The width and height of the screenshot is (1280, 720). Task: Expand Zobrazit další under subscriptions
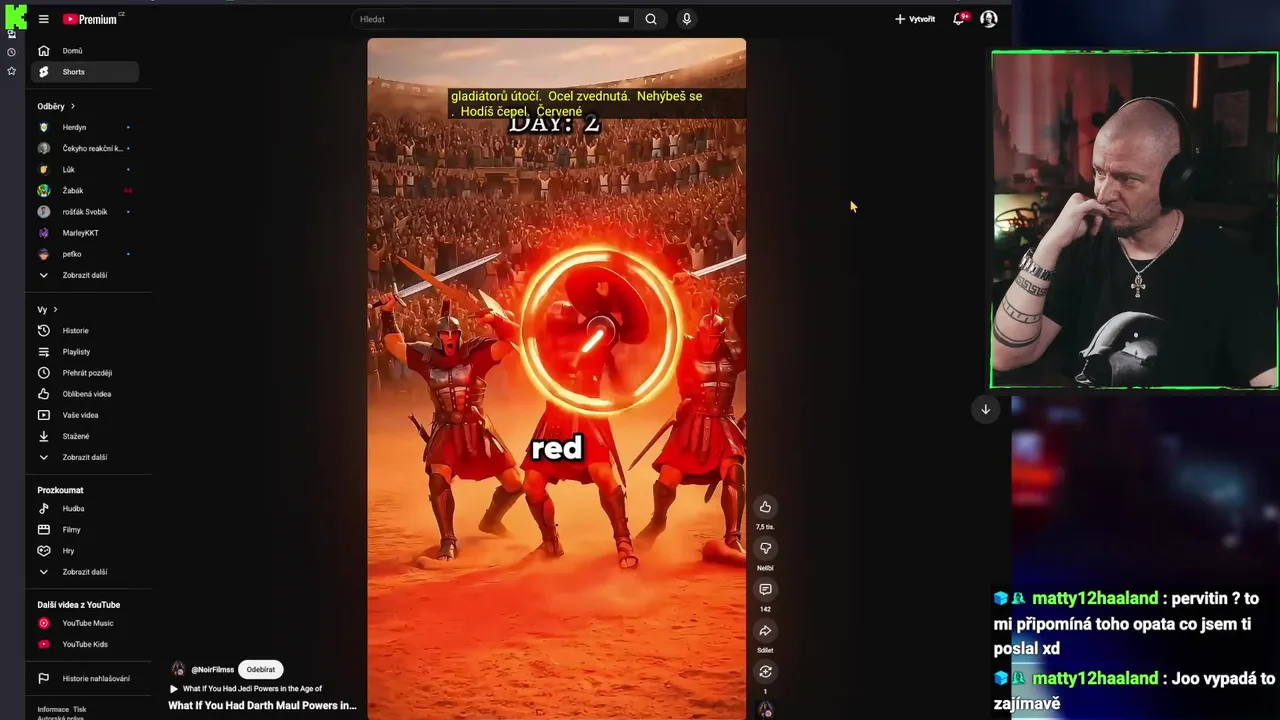pyautogui.click(x=85, y=275)
